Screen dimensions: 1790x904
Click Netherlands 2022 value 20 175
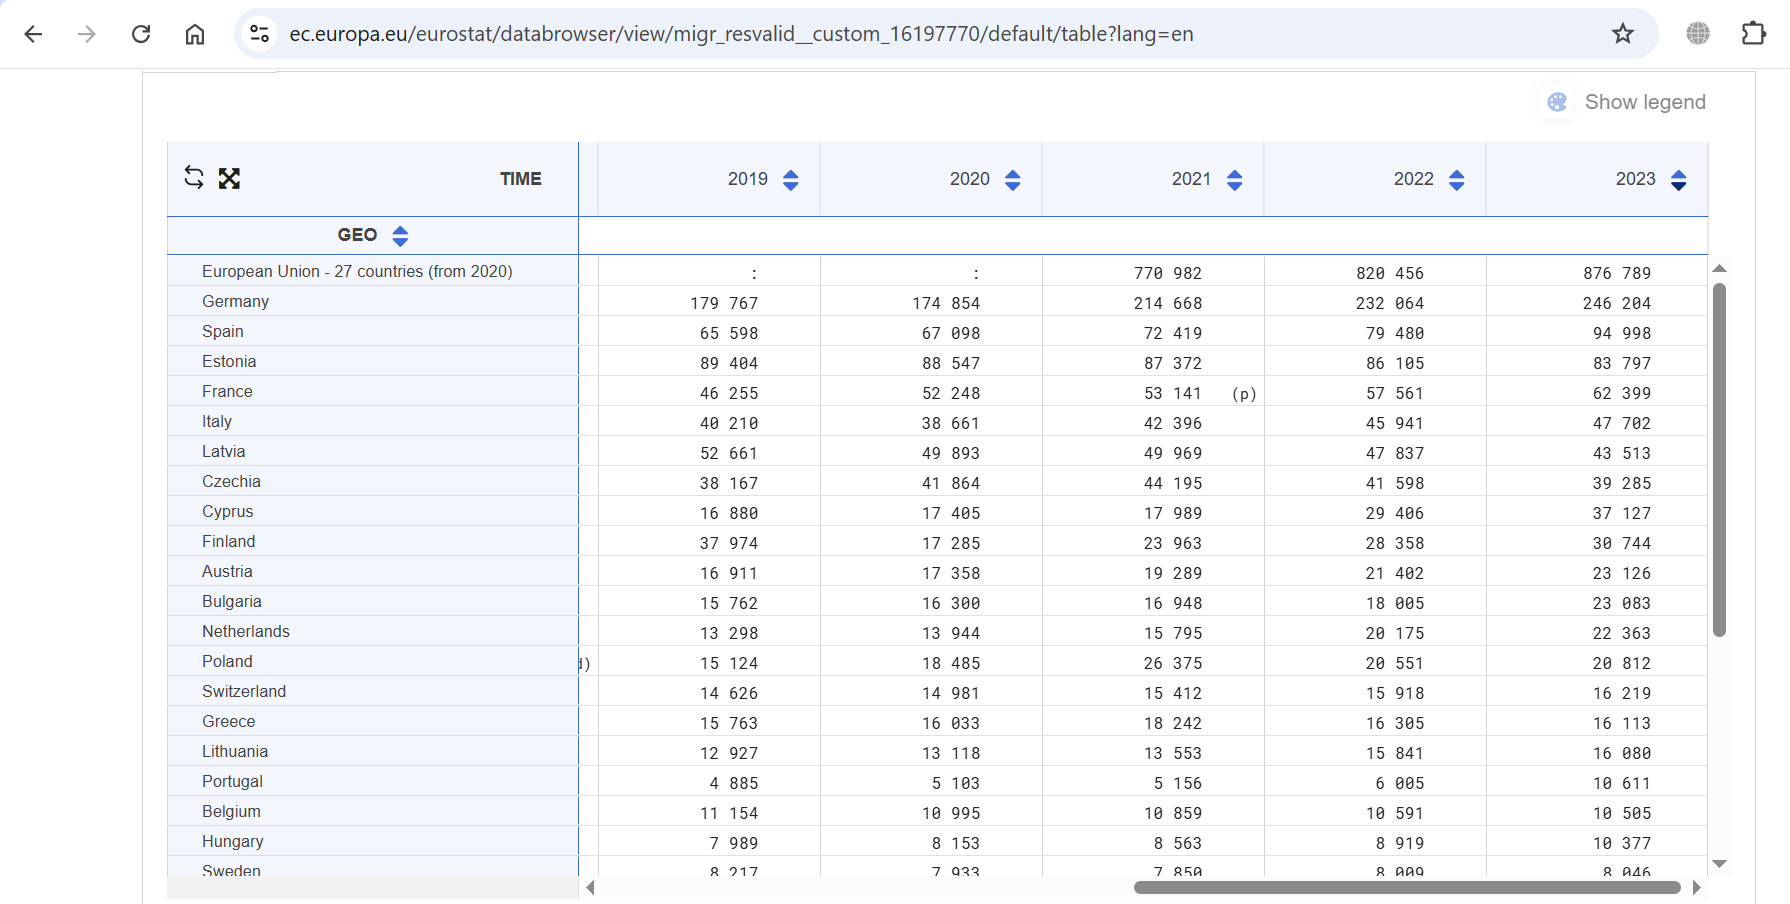click(1395, 633)
